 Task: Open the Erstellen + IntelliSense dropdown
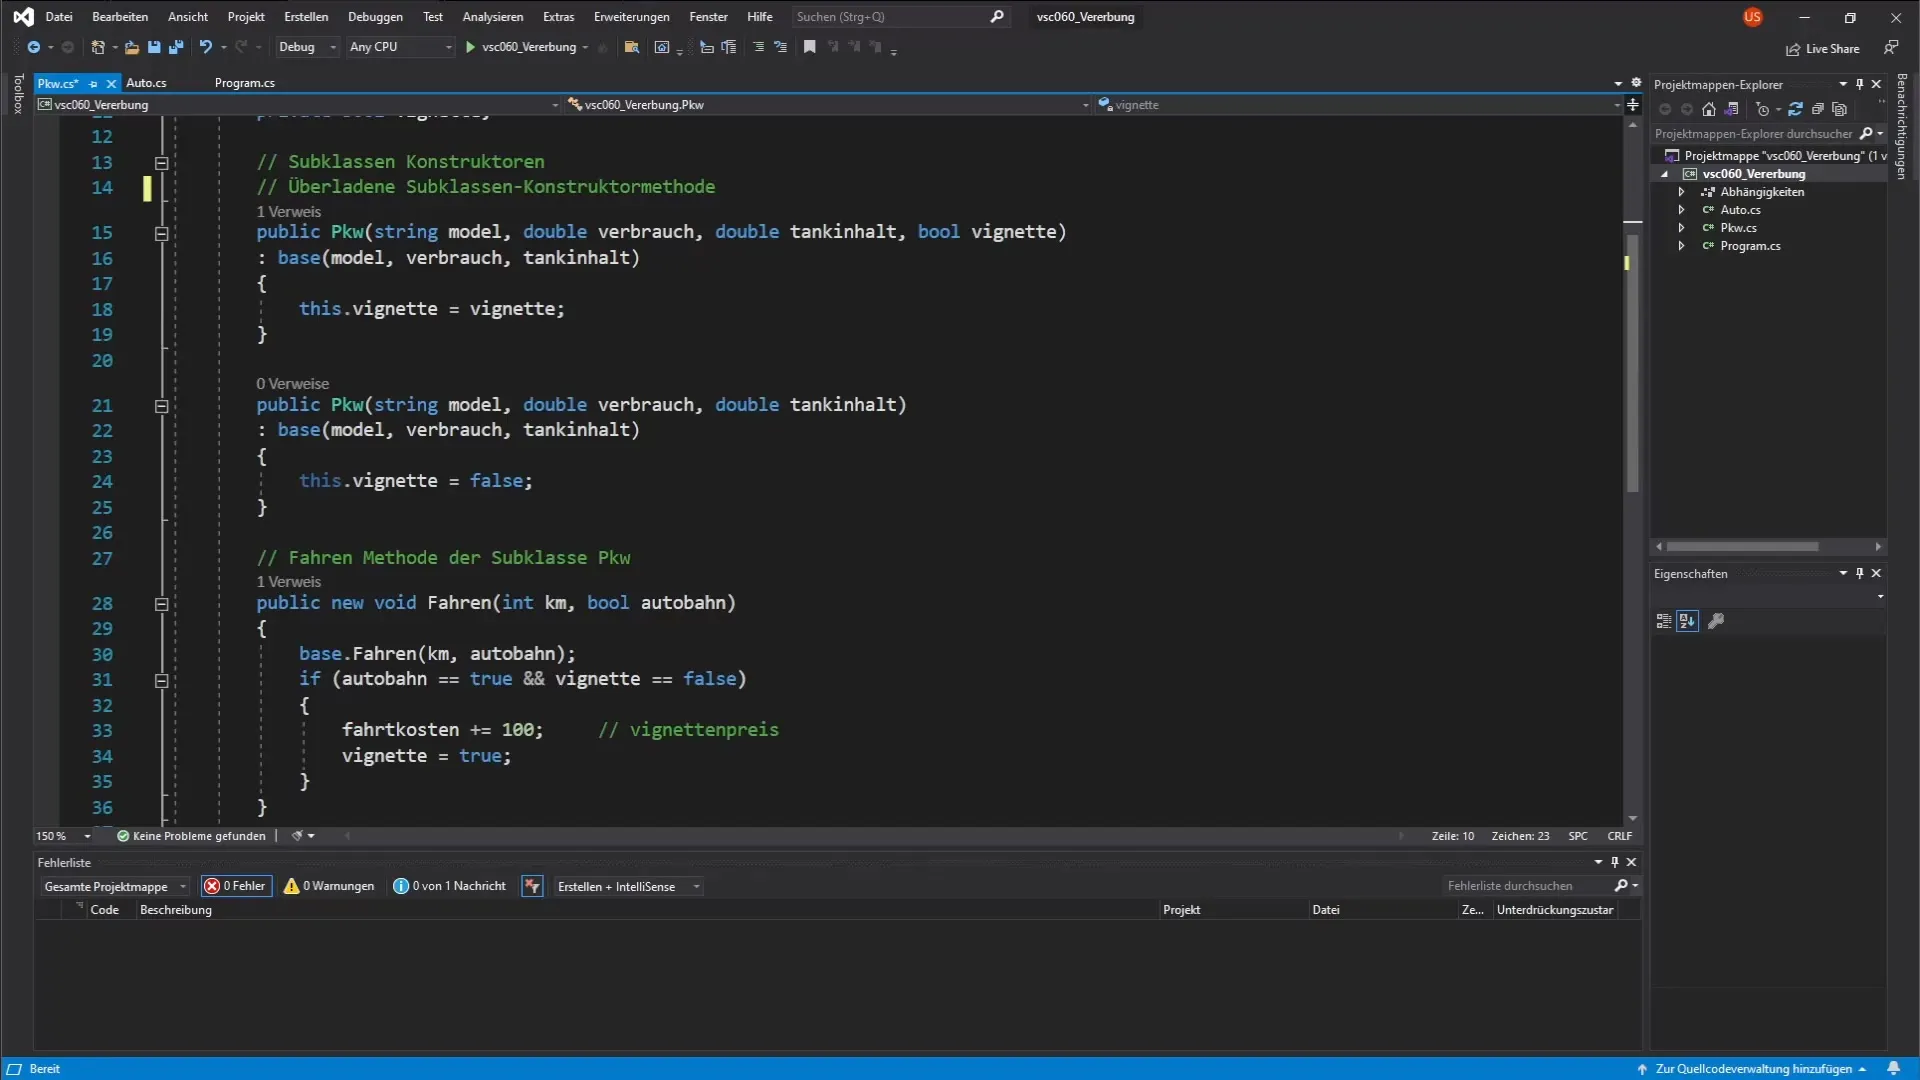tap(627, 887)
